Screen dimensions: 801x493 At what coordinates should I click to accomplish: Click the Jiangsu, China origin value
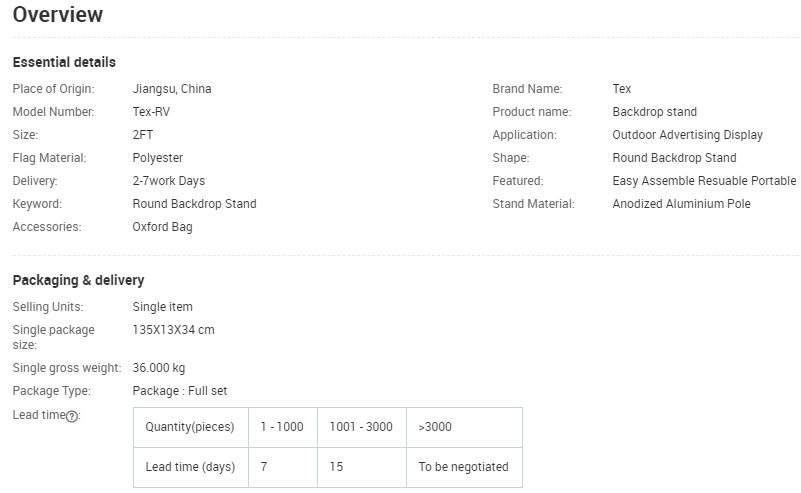click(x=172, y=89)
